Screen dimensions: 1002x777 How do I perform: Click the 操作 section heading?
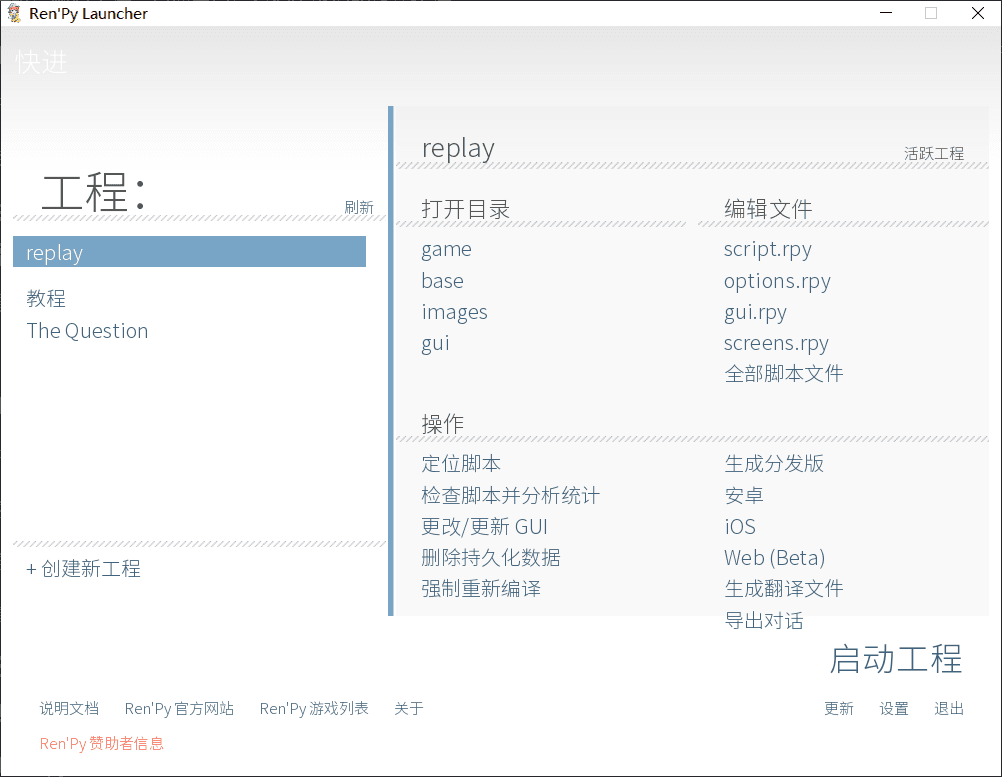pyautogui.click(x=443, y=424)
